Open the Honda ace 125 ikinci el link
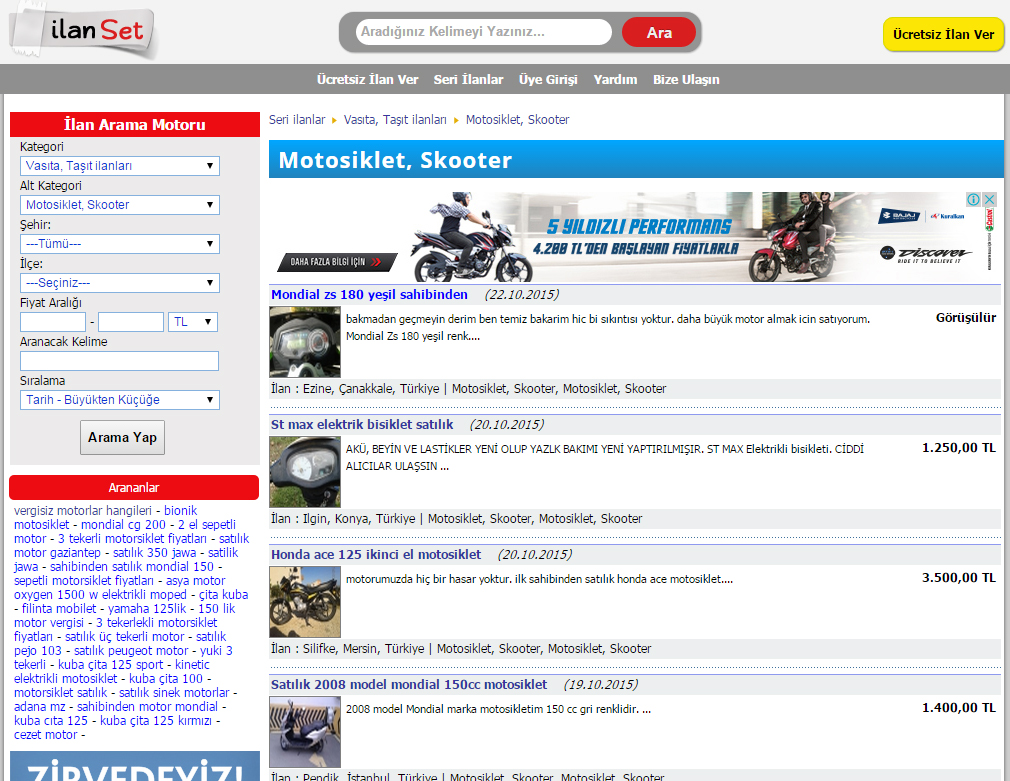Screen dimensions: 1010x781 (376, 554)
